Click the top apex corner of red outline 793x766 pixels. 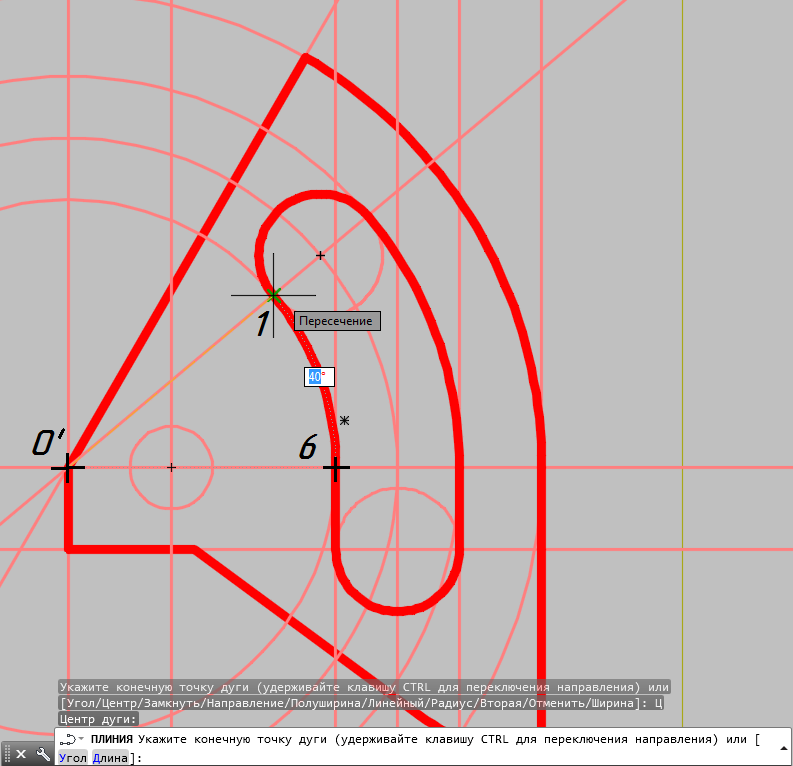tap(306, 58)
